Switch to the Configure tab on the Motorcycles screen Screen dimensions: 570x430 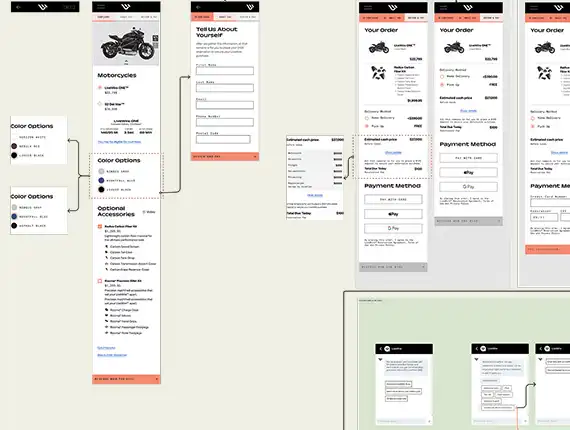click(x=103, y=17)
